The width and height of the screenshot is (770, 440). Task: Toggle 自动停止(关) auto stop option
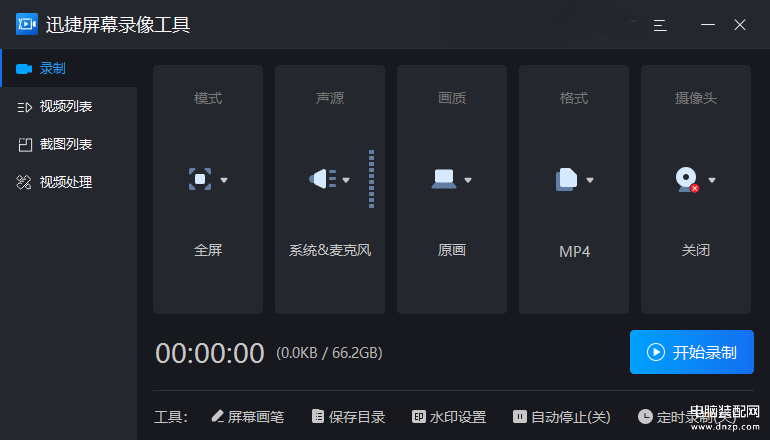(562, 417)
